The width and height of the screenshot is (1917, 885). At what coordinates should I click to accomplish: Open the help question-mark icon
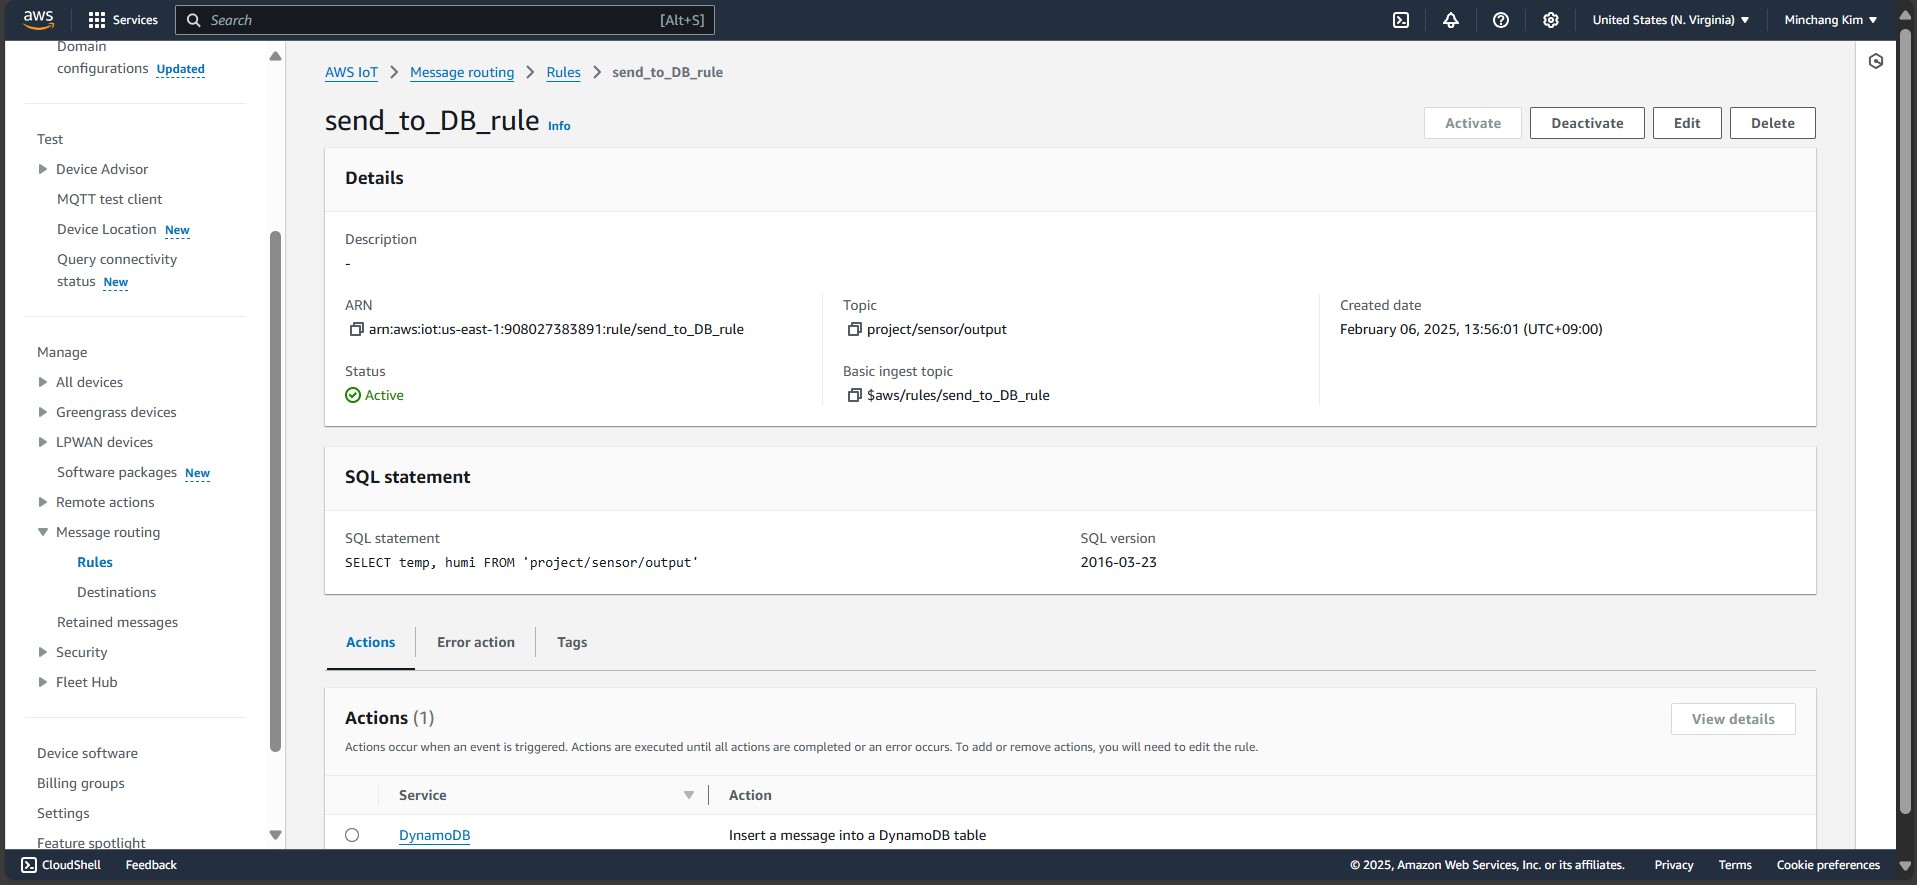1501,20
